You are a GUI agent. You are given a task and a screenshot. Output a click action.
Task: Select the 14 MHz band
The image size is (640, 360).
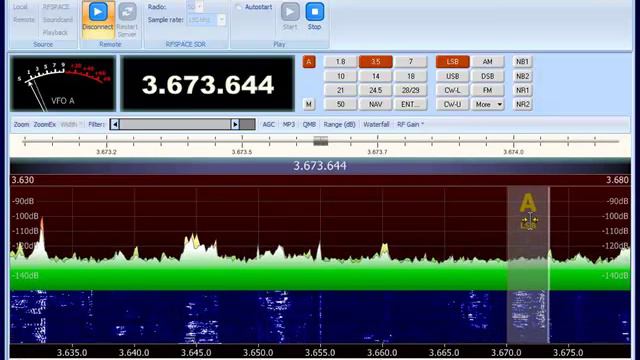click(x=376, y=76)
